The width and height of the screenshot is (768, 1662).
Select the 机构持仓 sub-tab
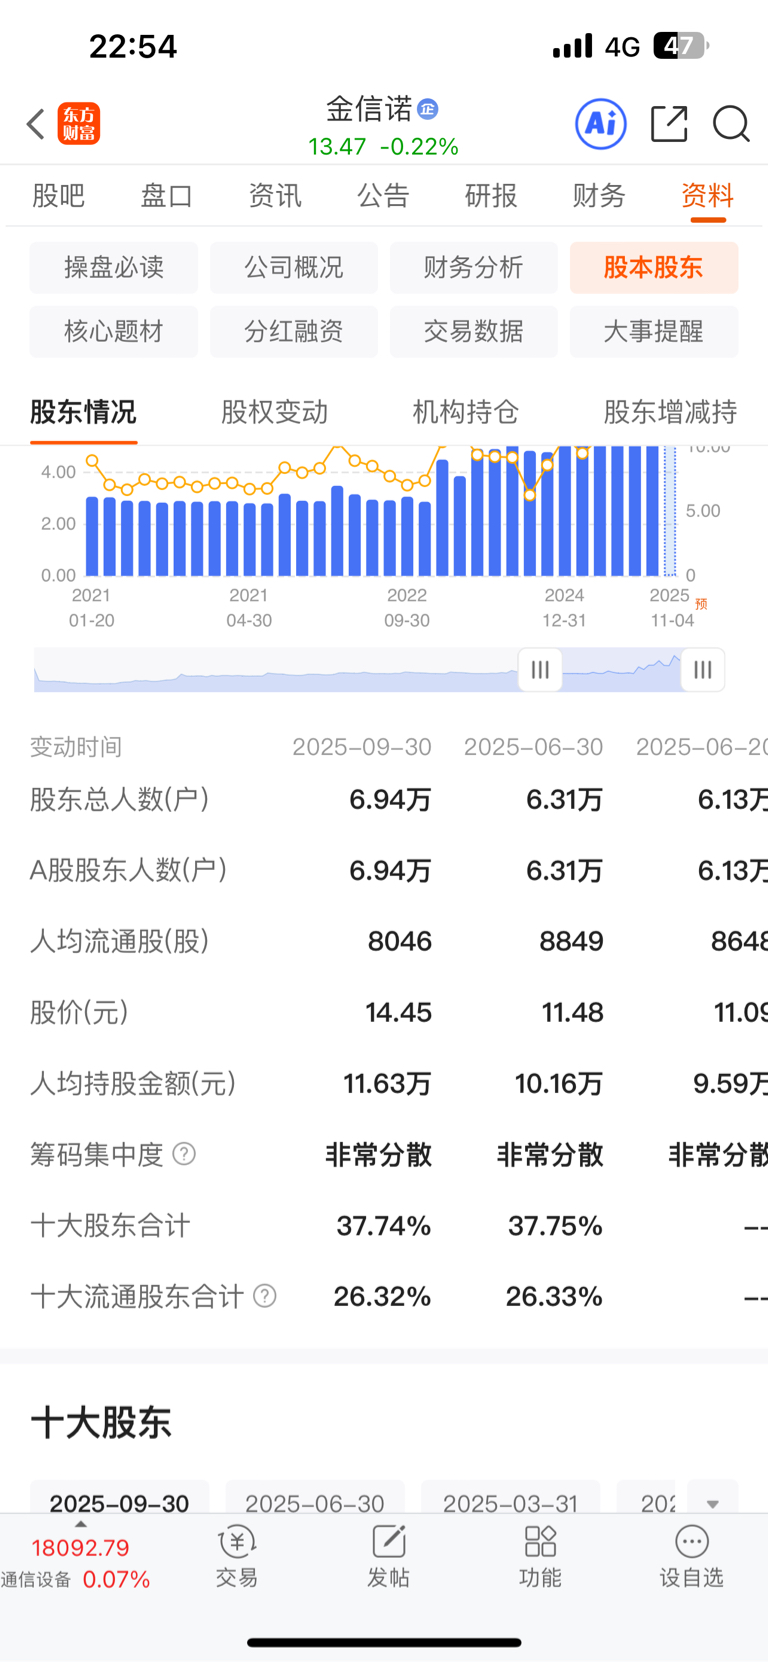coord(466,412)
